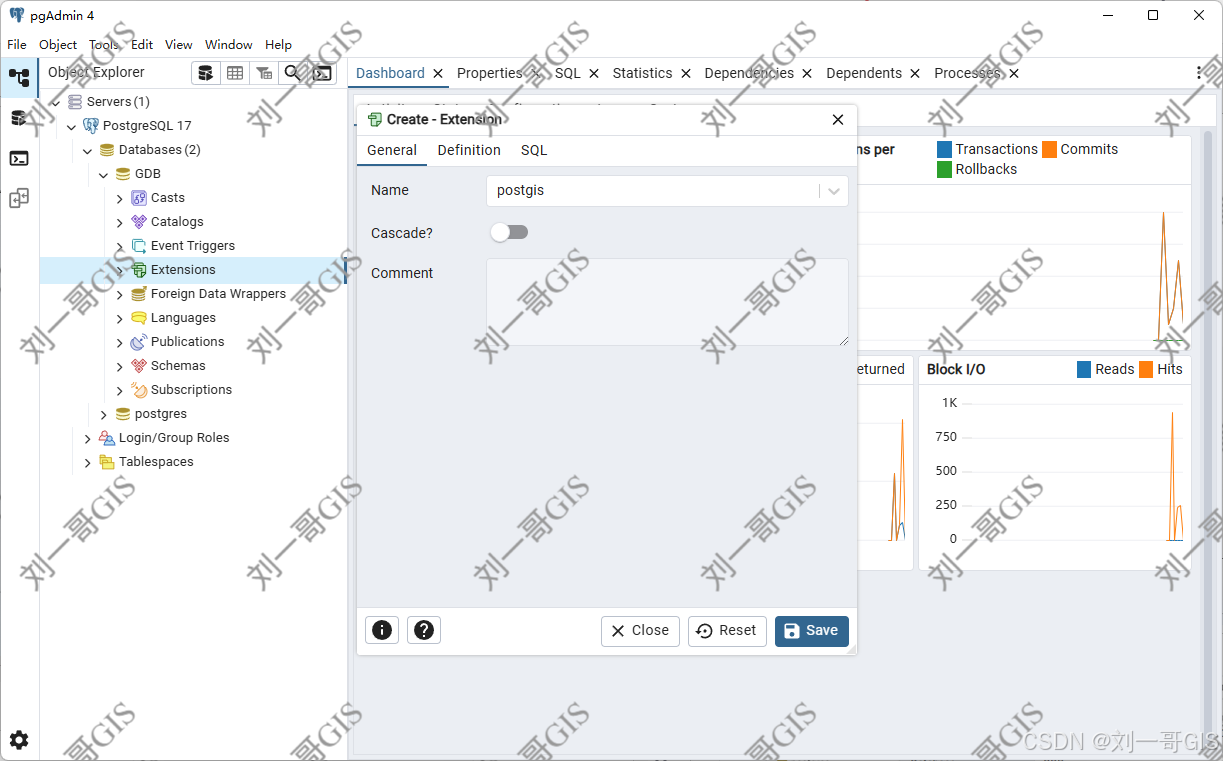This screenshot has height=761, width=1223.
Task: Click the Filtered Rows toolbar icon
Action: [x=263, y=73]
